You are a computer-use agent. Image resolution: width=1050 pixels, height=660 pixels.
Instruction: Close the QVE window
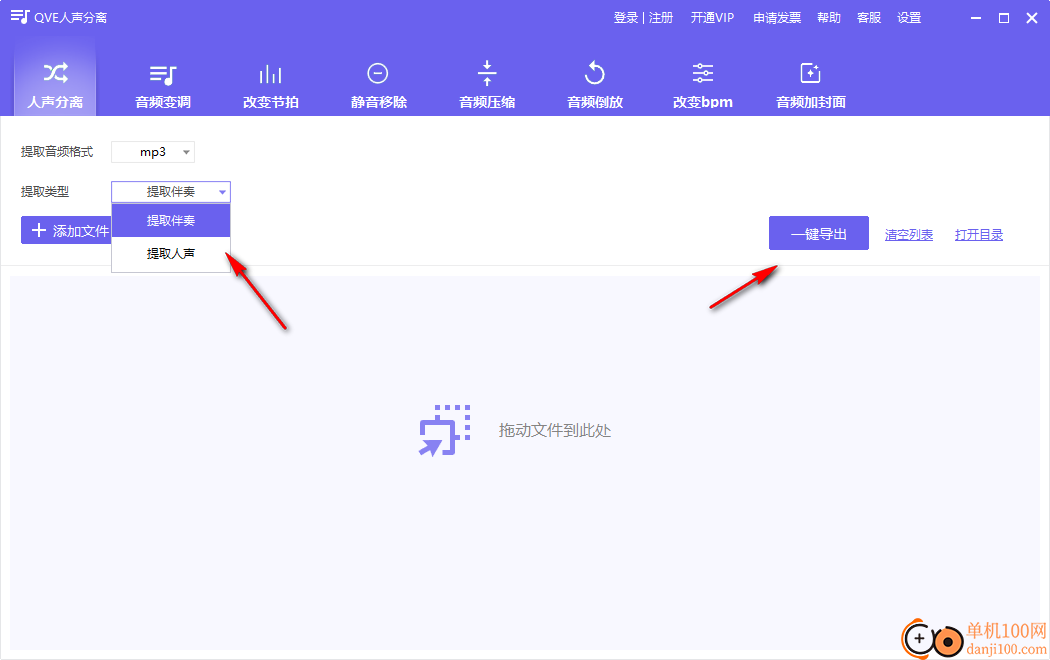tap(1032, 18)
